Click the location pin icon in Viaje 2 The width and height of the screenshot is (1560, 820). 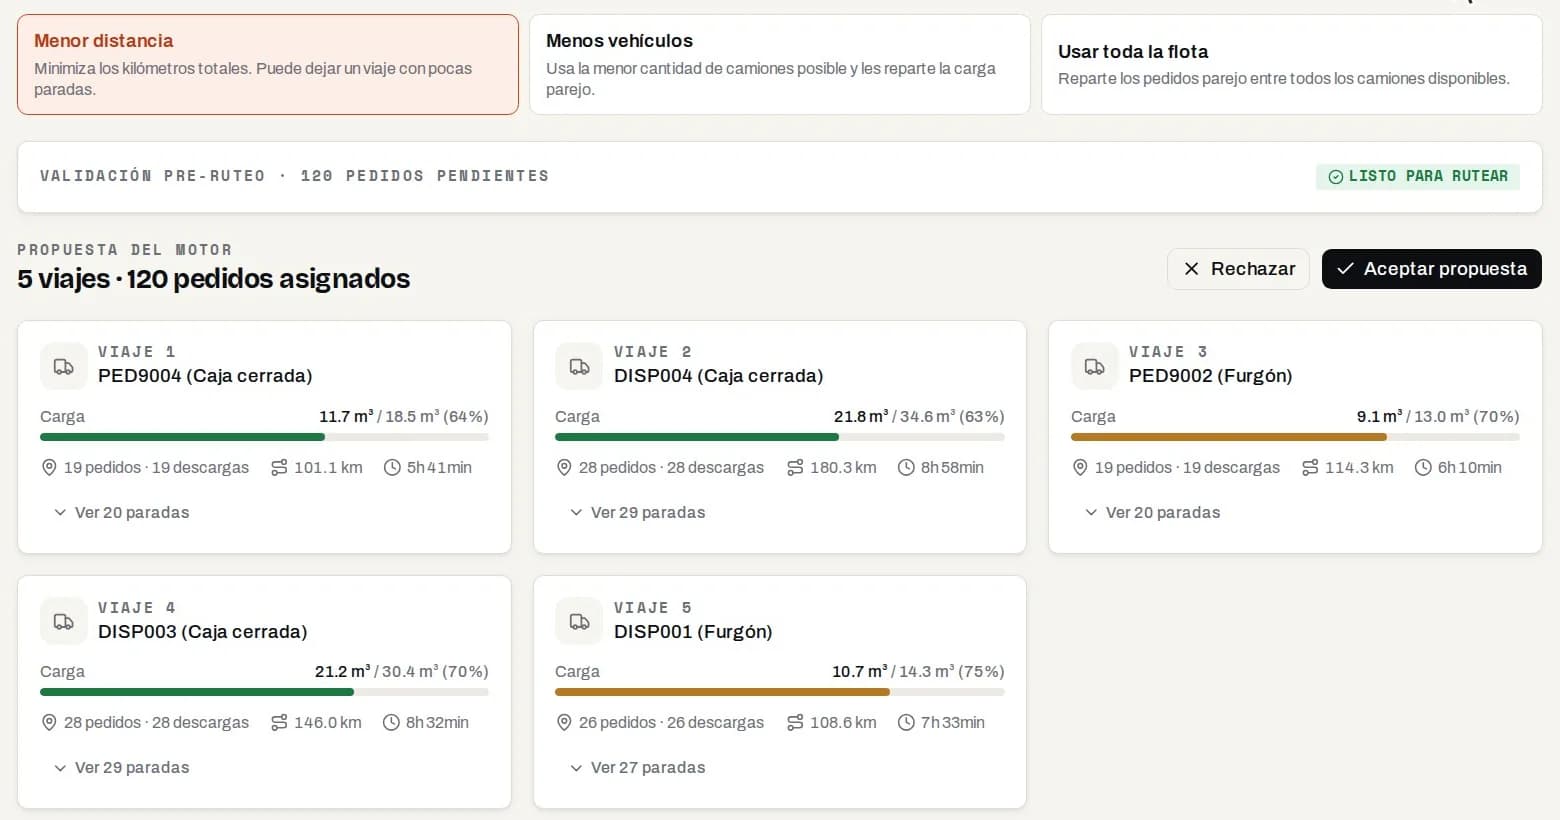[x=564, y=467]
